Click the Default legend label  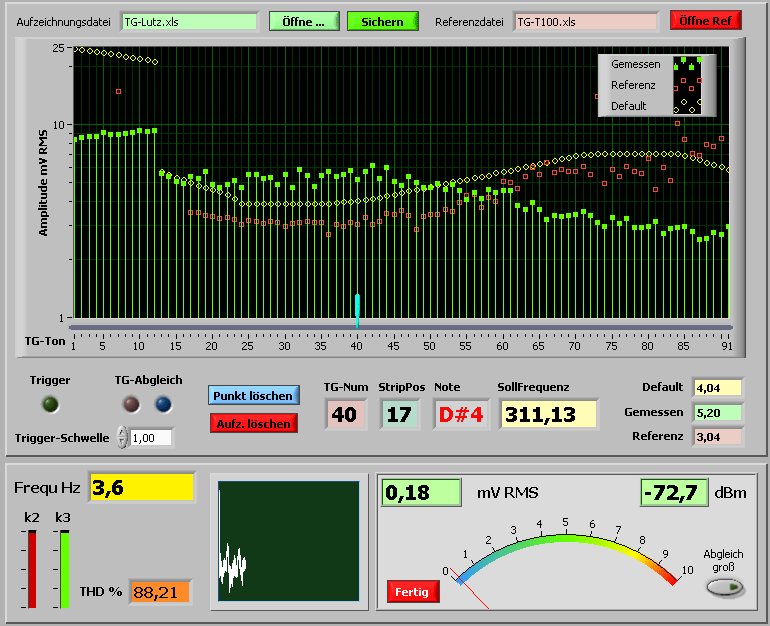click(629, 106)
